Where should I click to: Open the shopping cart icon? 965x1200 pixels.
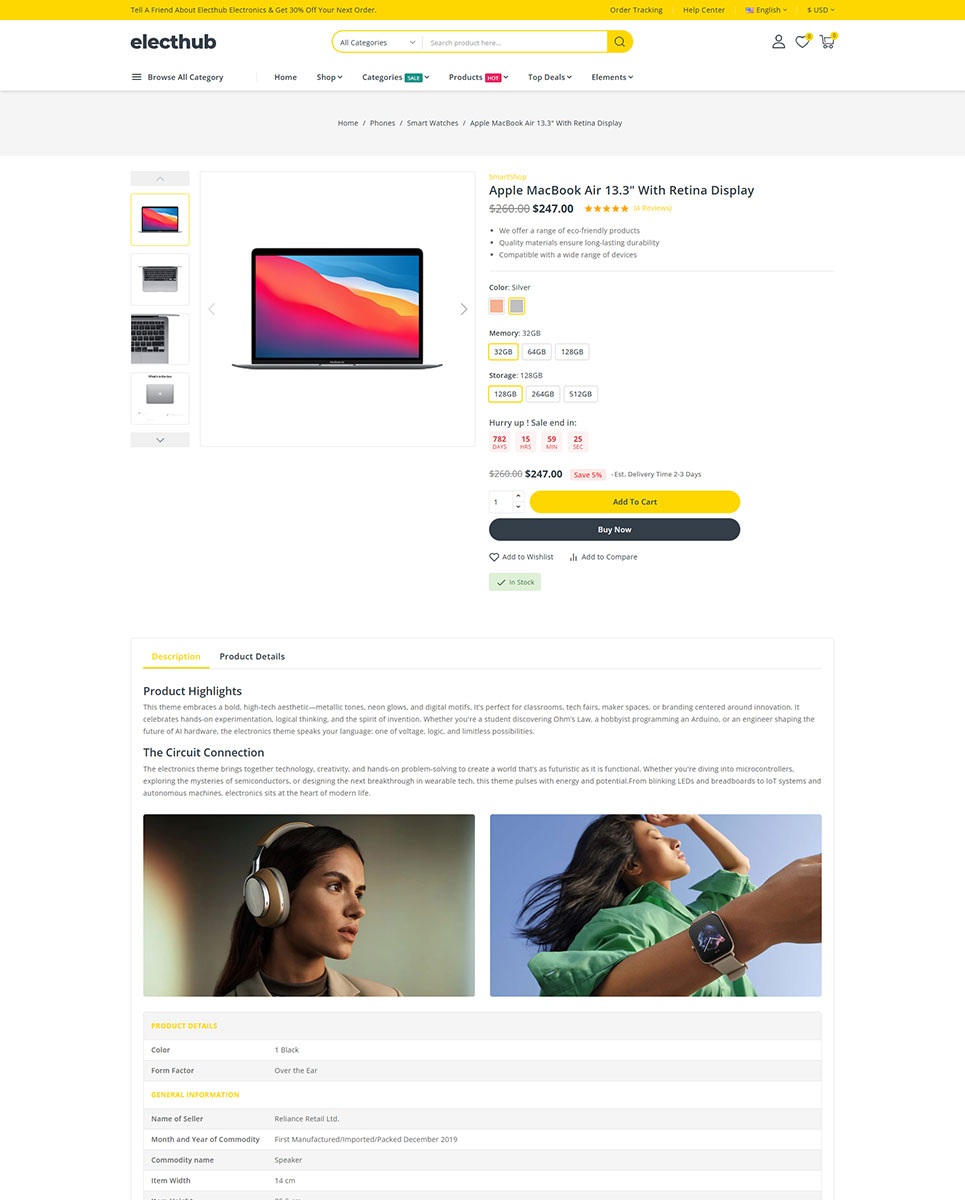(x=827, y=42)
